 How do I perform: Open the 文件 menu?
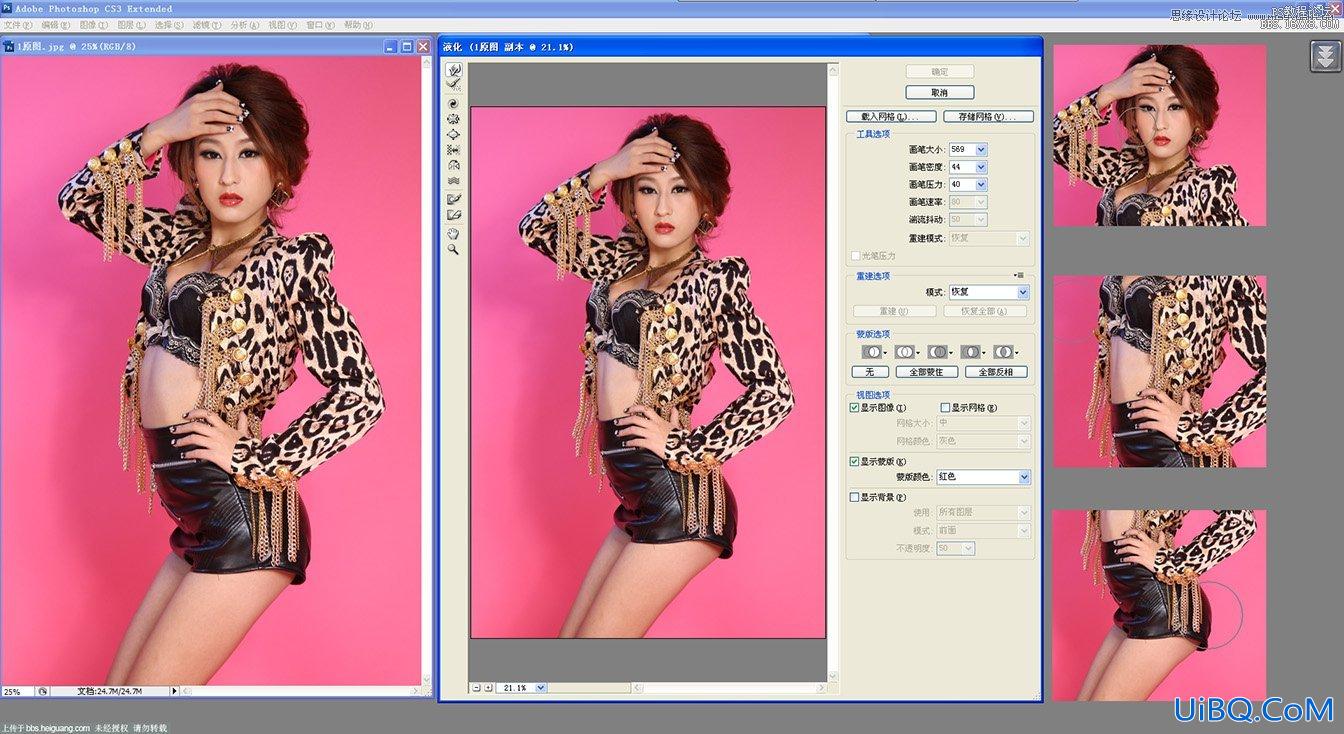click(x=19, y=25)
